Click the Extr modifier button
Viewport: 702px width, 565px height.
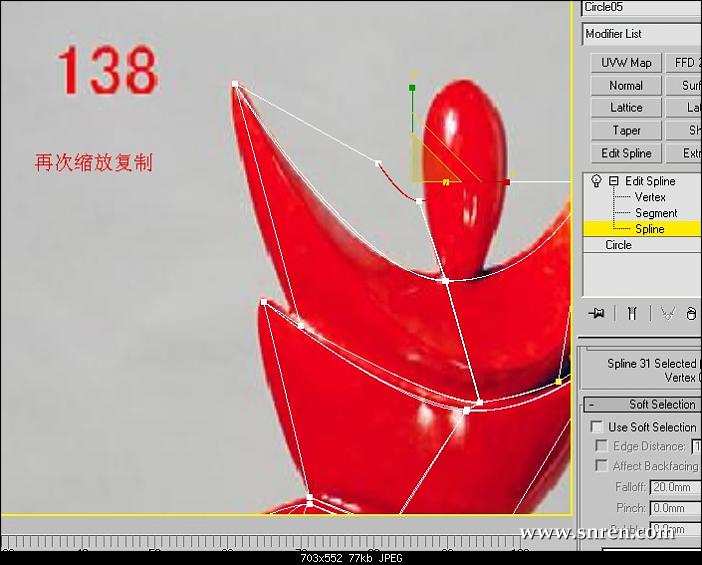684,153
